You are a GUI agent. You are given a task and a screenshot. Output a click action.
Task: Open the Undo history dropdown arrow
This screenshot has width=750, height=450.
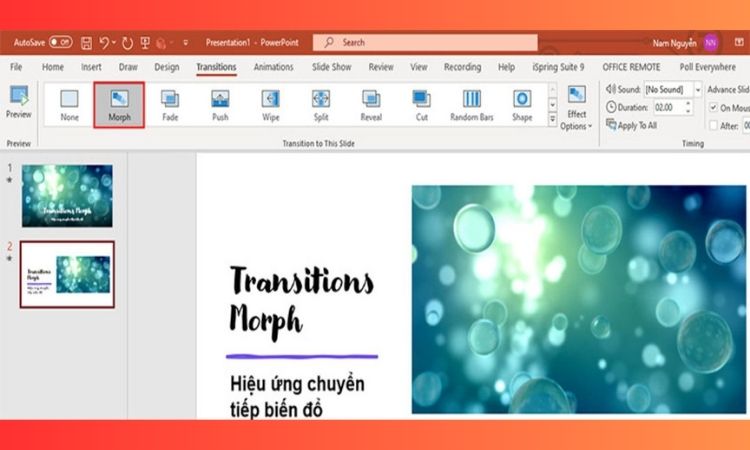pos(114,43)
